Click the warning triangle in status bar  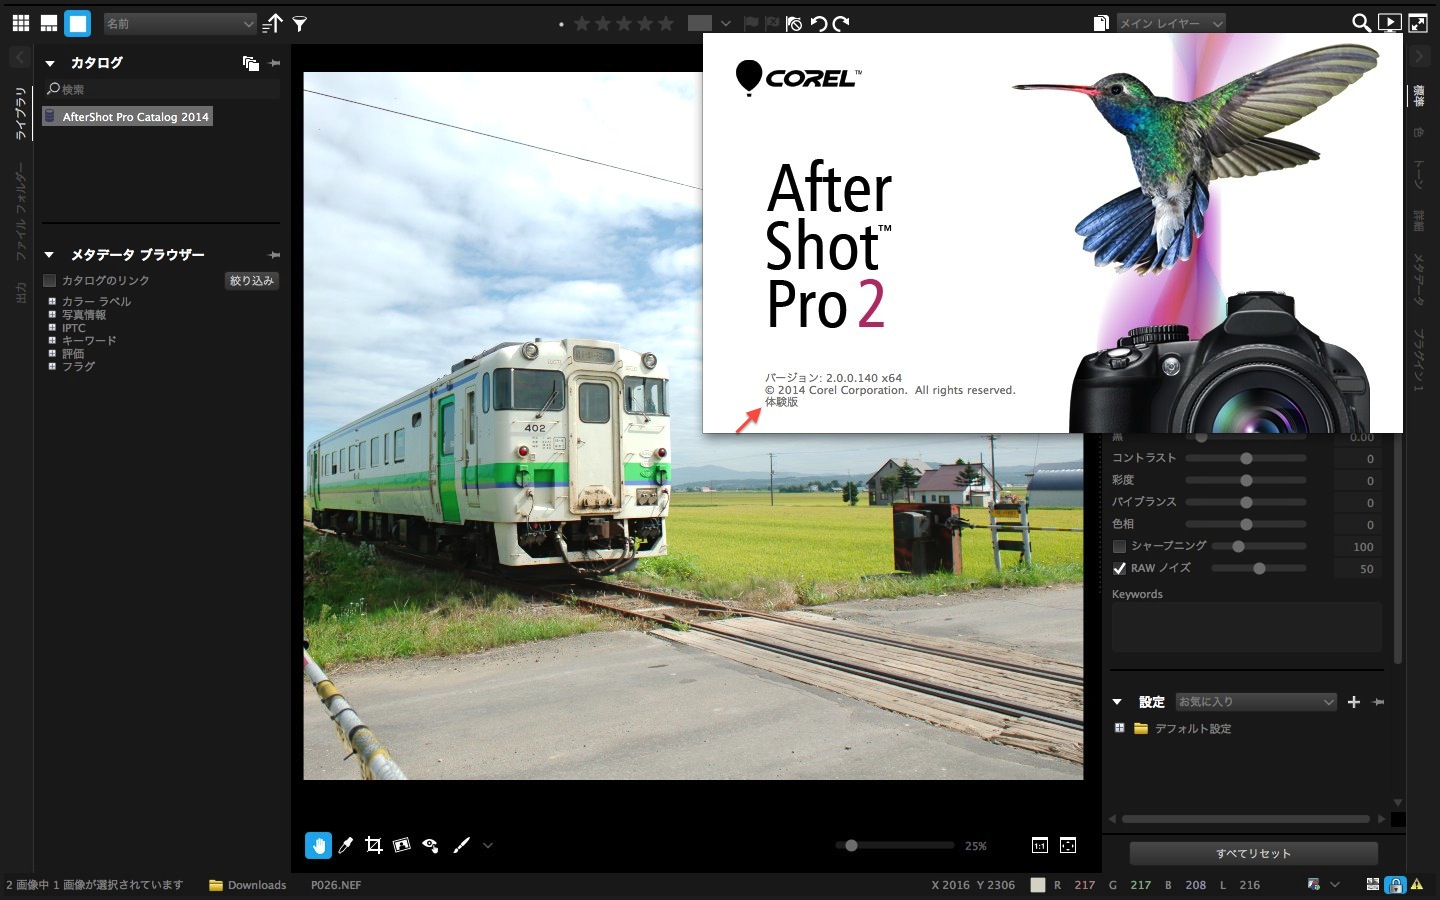pos(1417,885)
